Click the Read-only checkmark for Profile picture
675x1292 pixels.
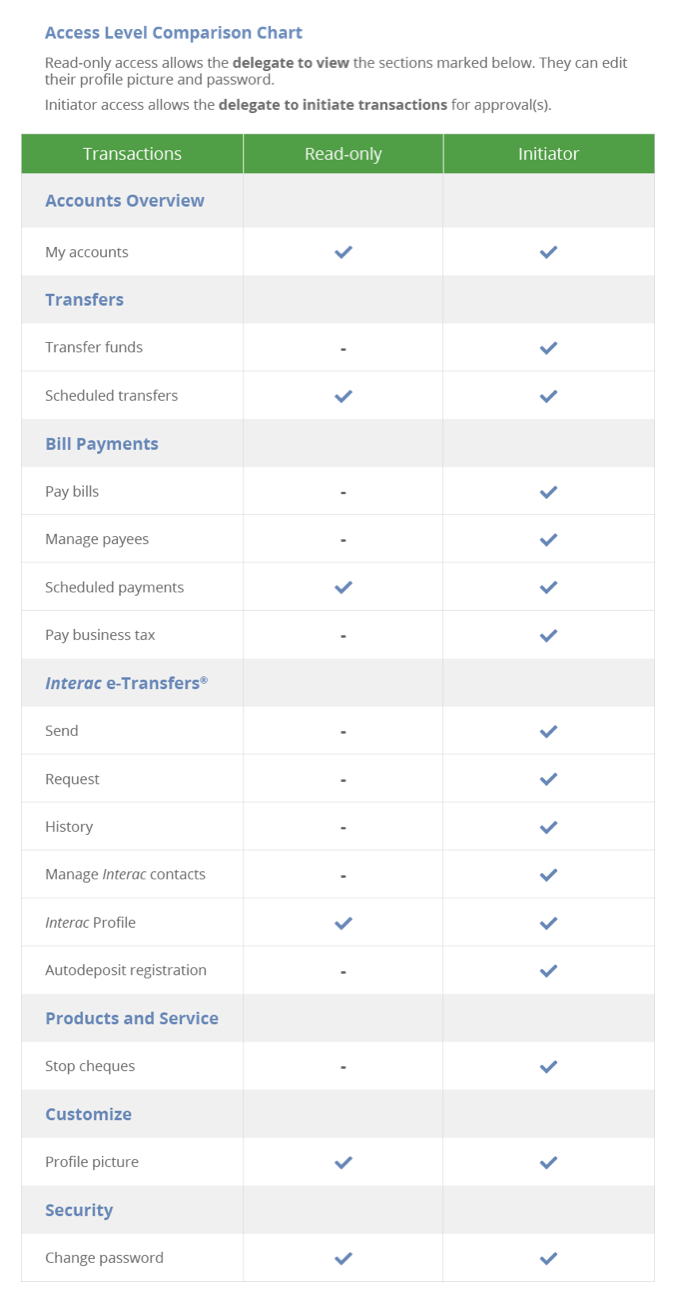pos(343,1162)
